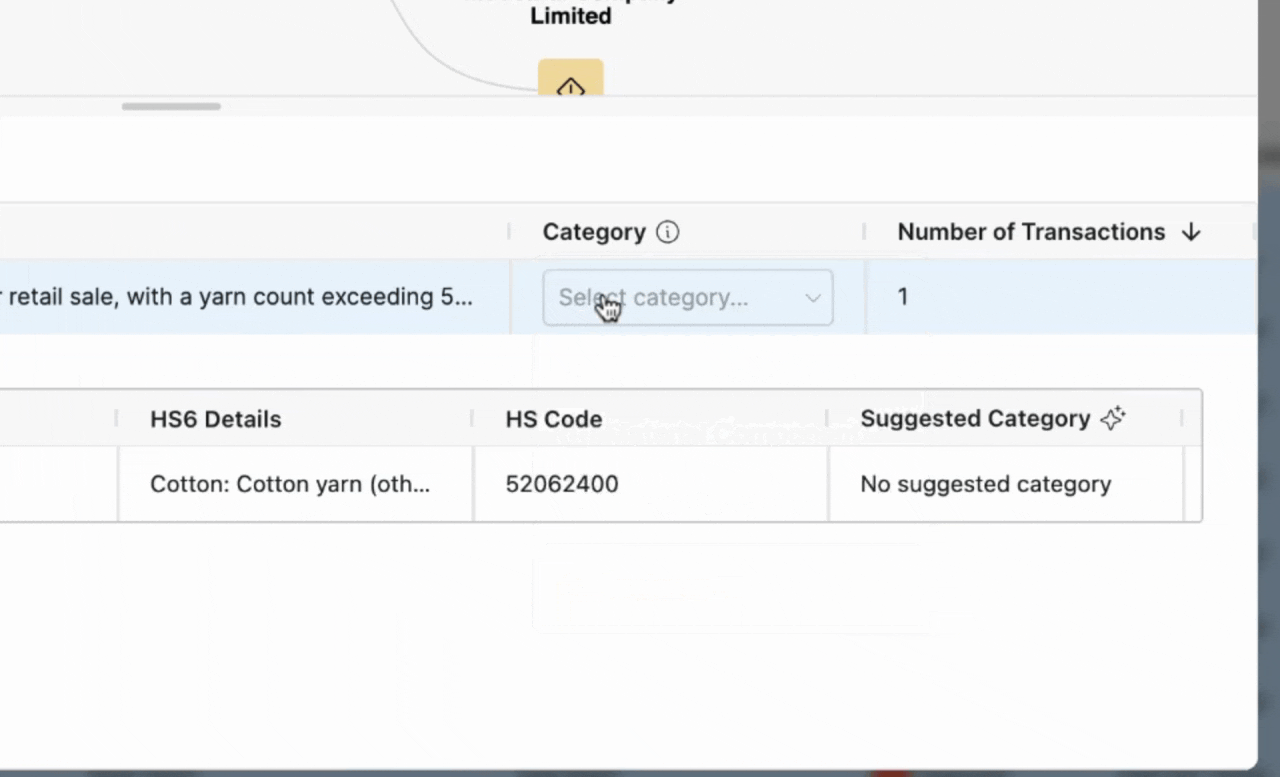Viewport: 1280px width, 777px height.
Task: Click the transaction count cell showing 1
Action: [903, 297]
